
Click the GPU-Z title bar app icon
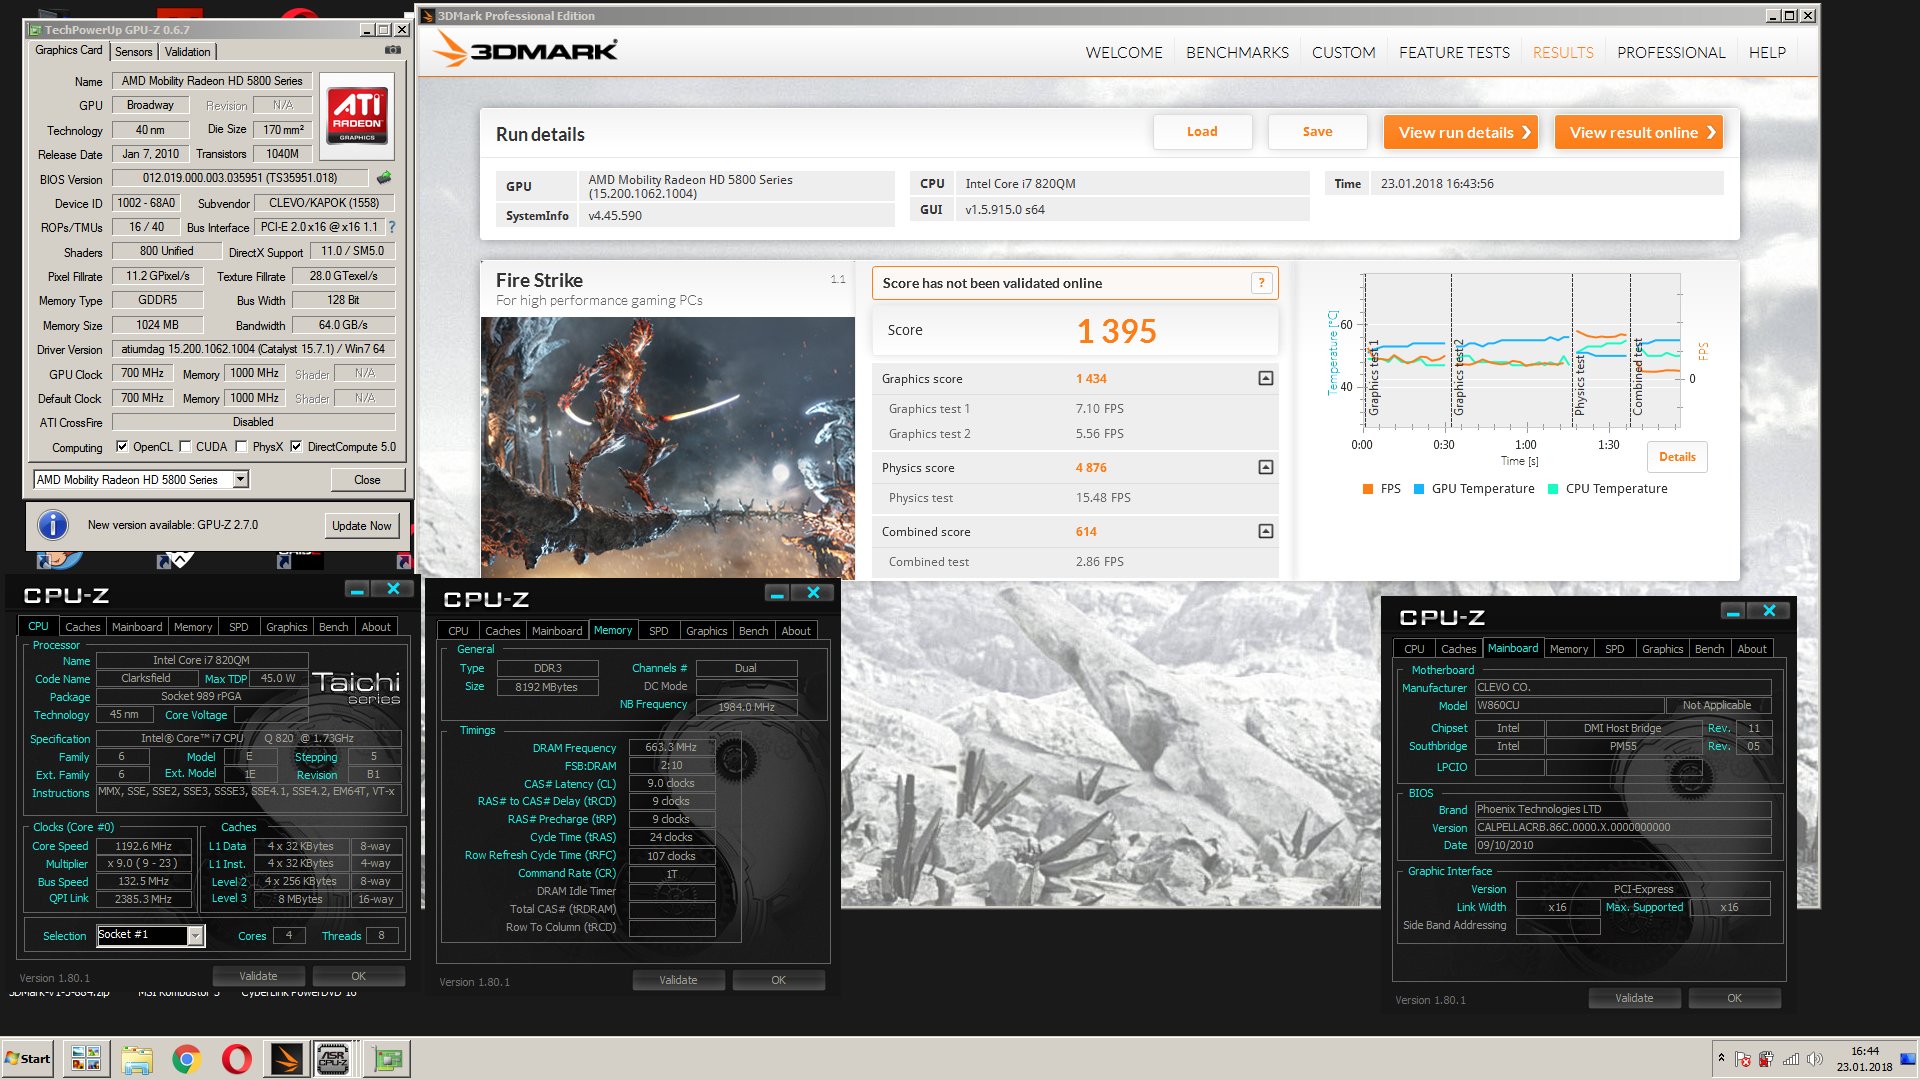tap(36, 30)
